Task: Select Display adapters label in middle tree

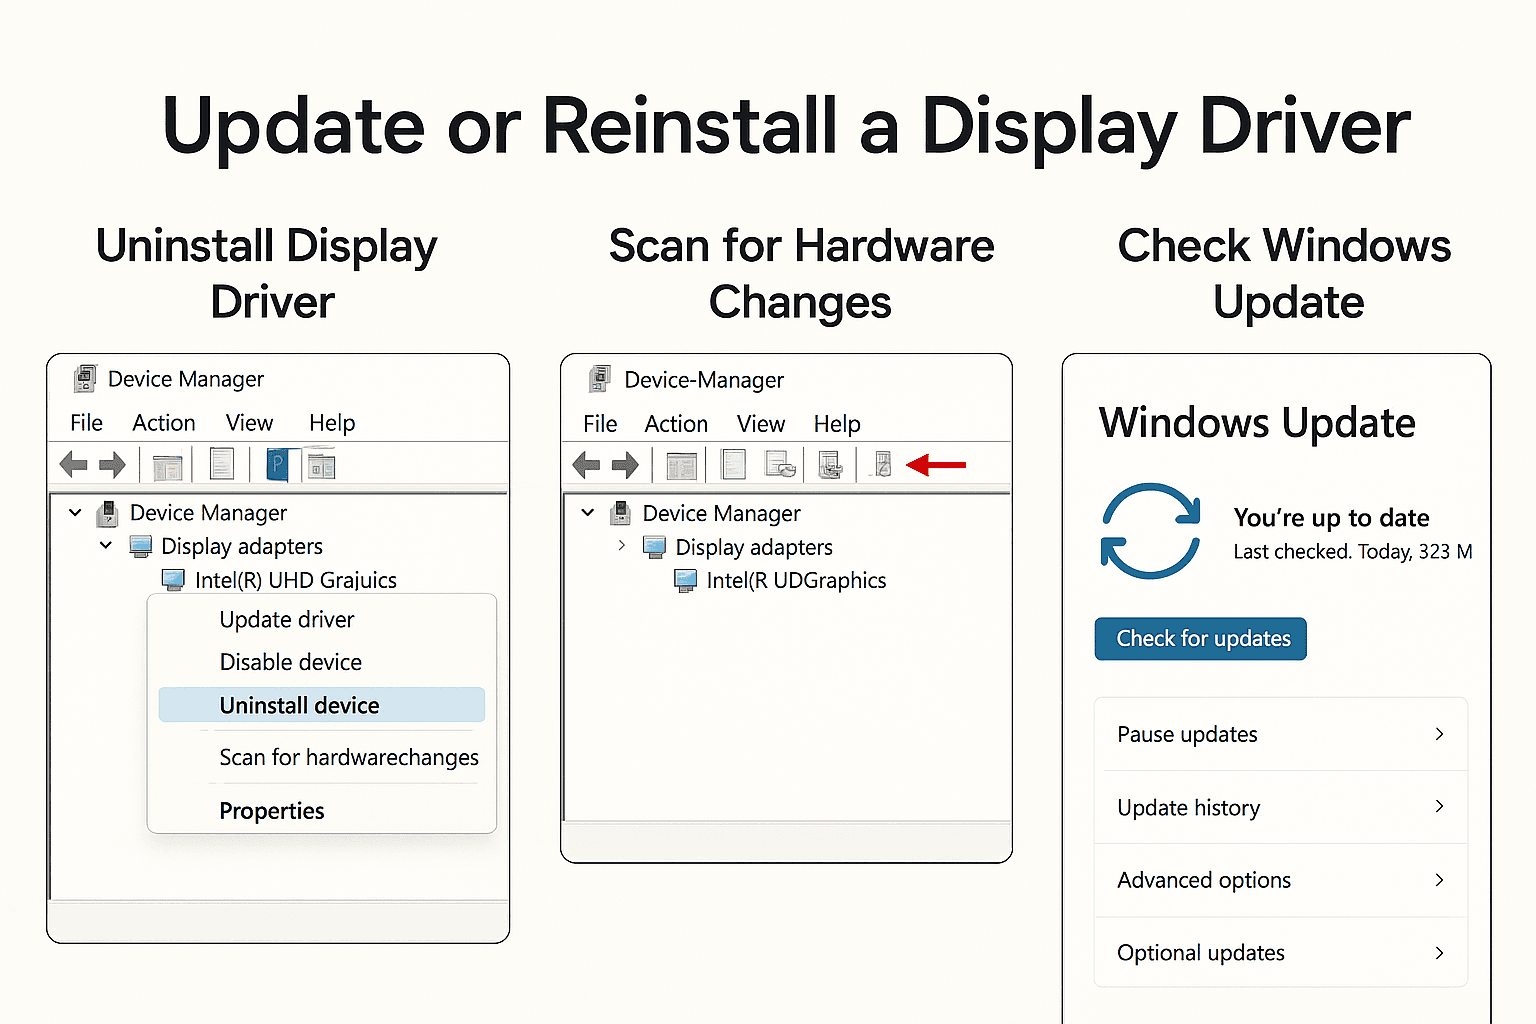Action: (754, 548)
